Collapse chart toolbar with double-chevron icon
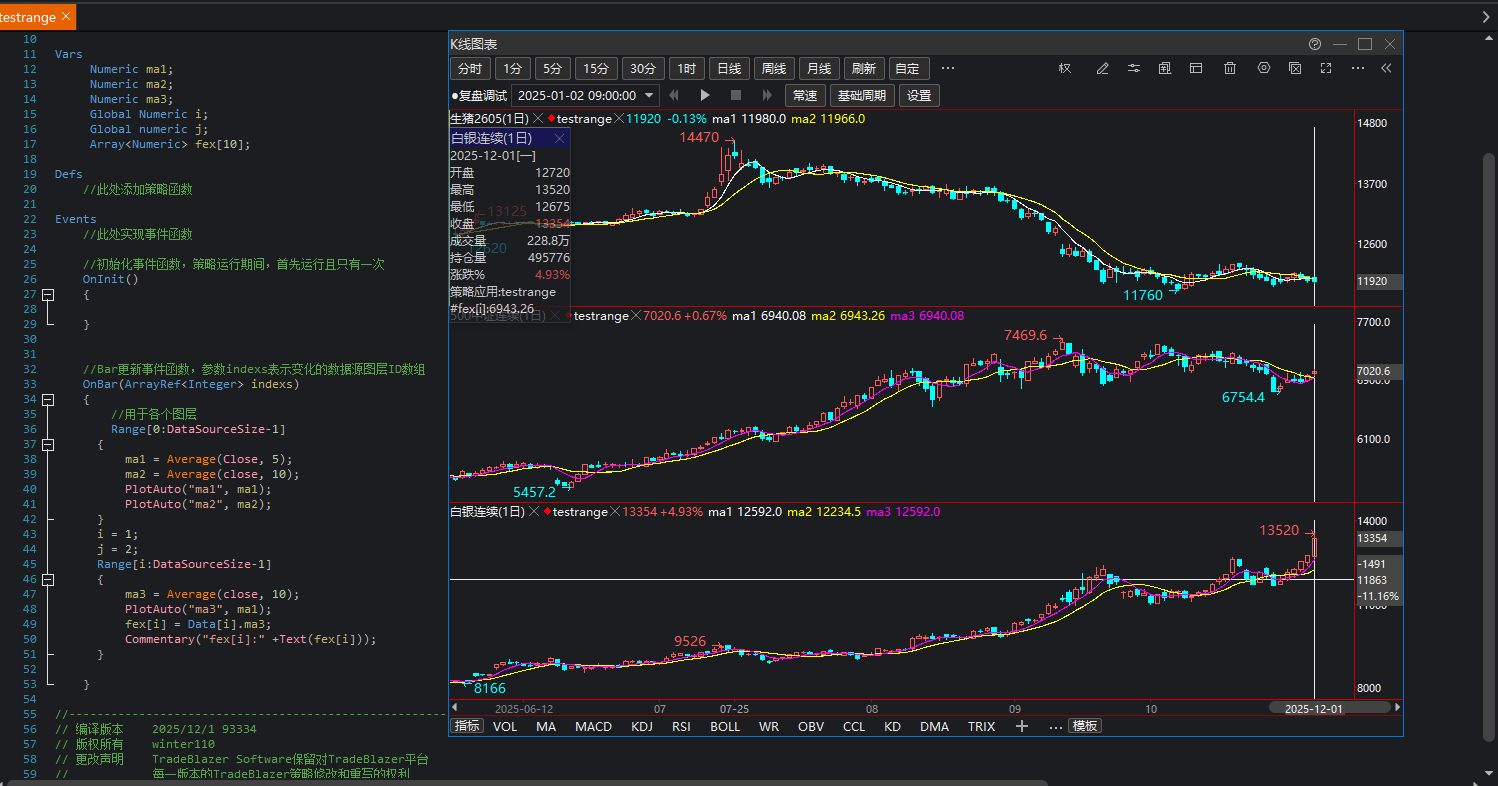This screenshot has height=786, width=1498. (x=1386, y=69)
